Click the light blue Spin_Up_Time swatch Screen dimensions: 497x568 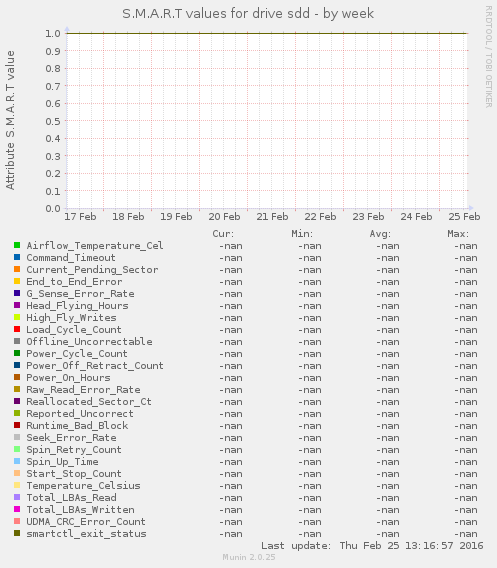17,461
